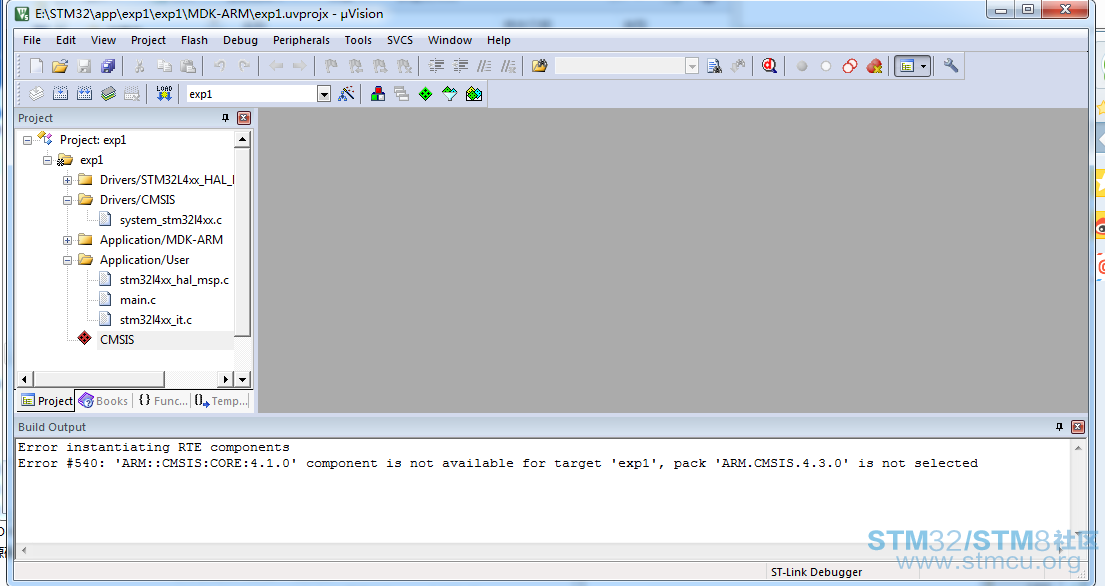Viewport: 1105px width, 586px height.
Task: Open the Flash menu
Action: (x=194, y=40)
